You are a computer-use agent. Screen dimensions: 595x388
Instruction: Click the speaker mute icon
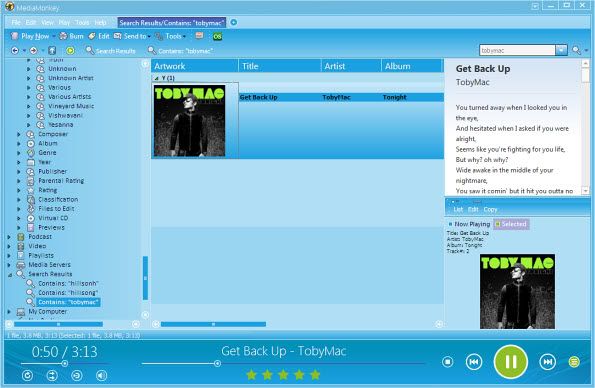pyautogui.click(x=101, y=375)
